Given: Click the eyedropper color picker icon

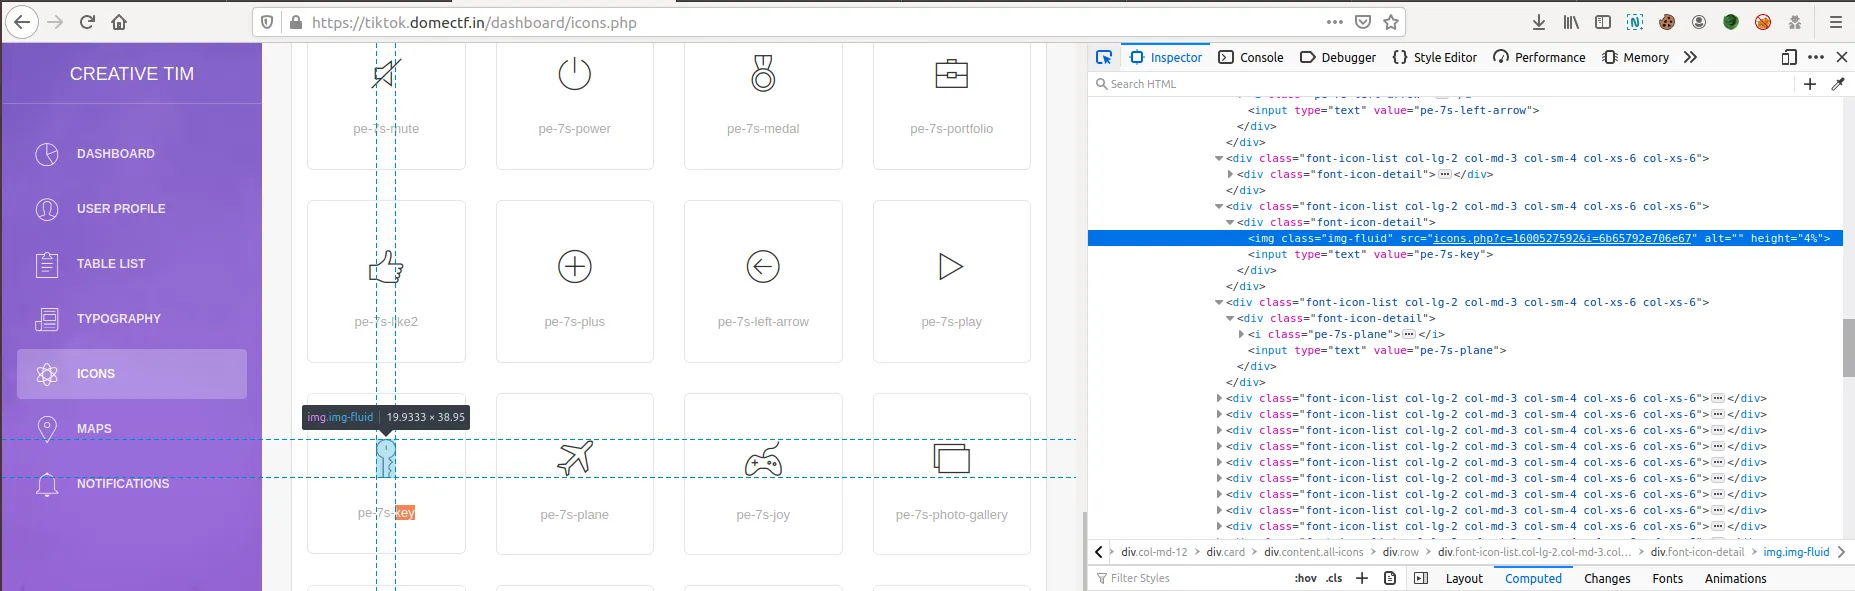Looking at the screenshot, I should (1837, 84).
